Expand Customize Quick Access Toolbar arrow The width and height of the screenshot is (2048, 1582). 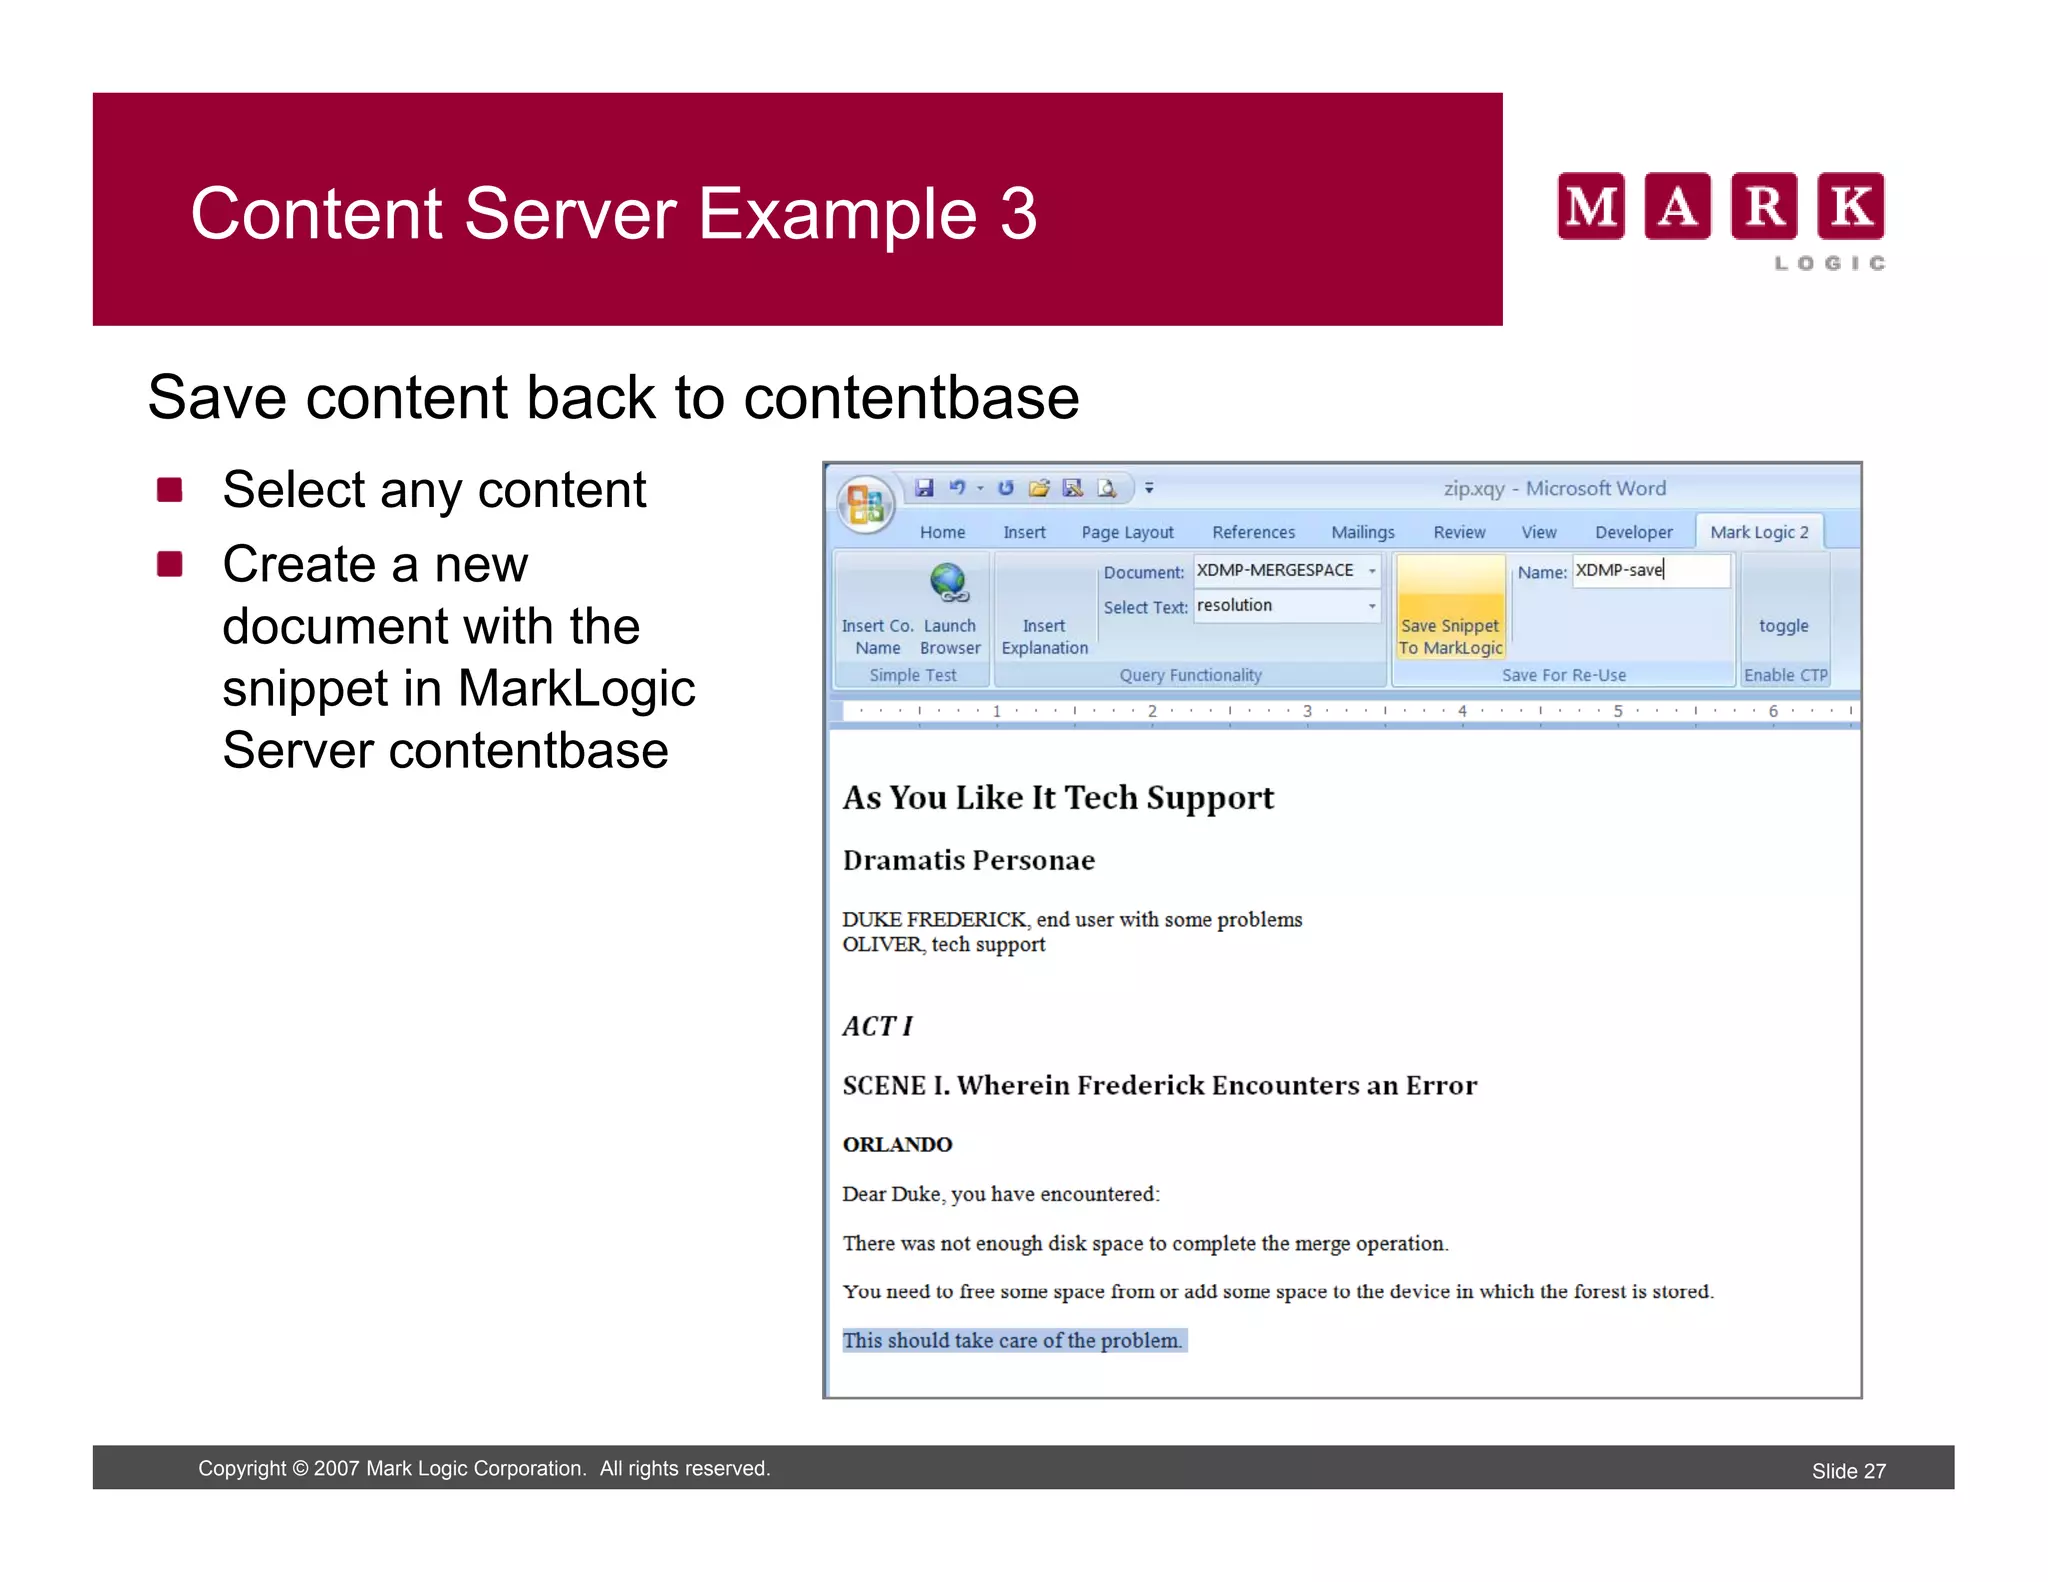tap(1149, 488)
